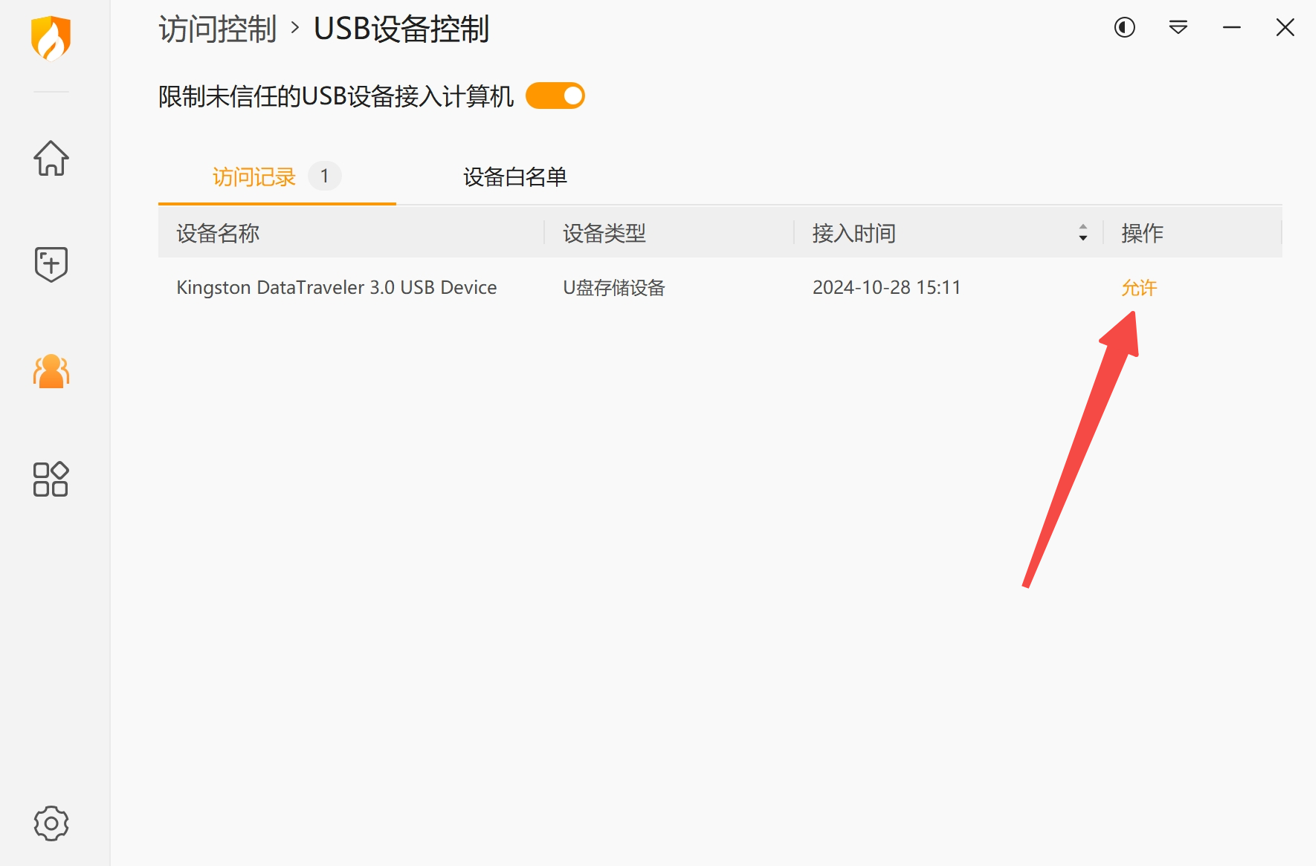Screen dimensions: 1316x866
Task: Select Kingston DataTraveler 3.0 USB Device row
Action: click(x=720, y=288)
